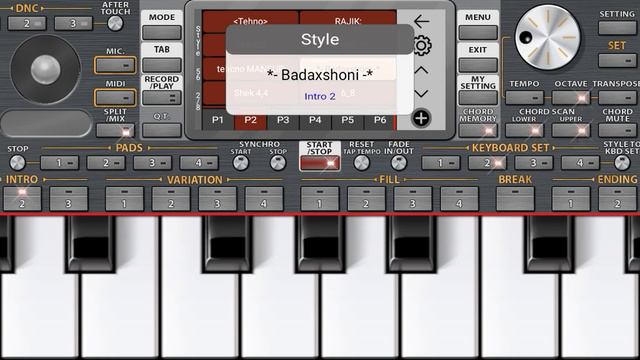640x360 pixels.
Task: Click the START/STOP button
Action: pyautogui.click(x=320, y=163)
